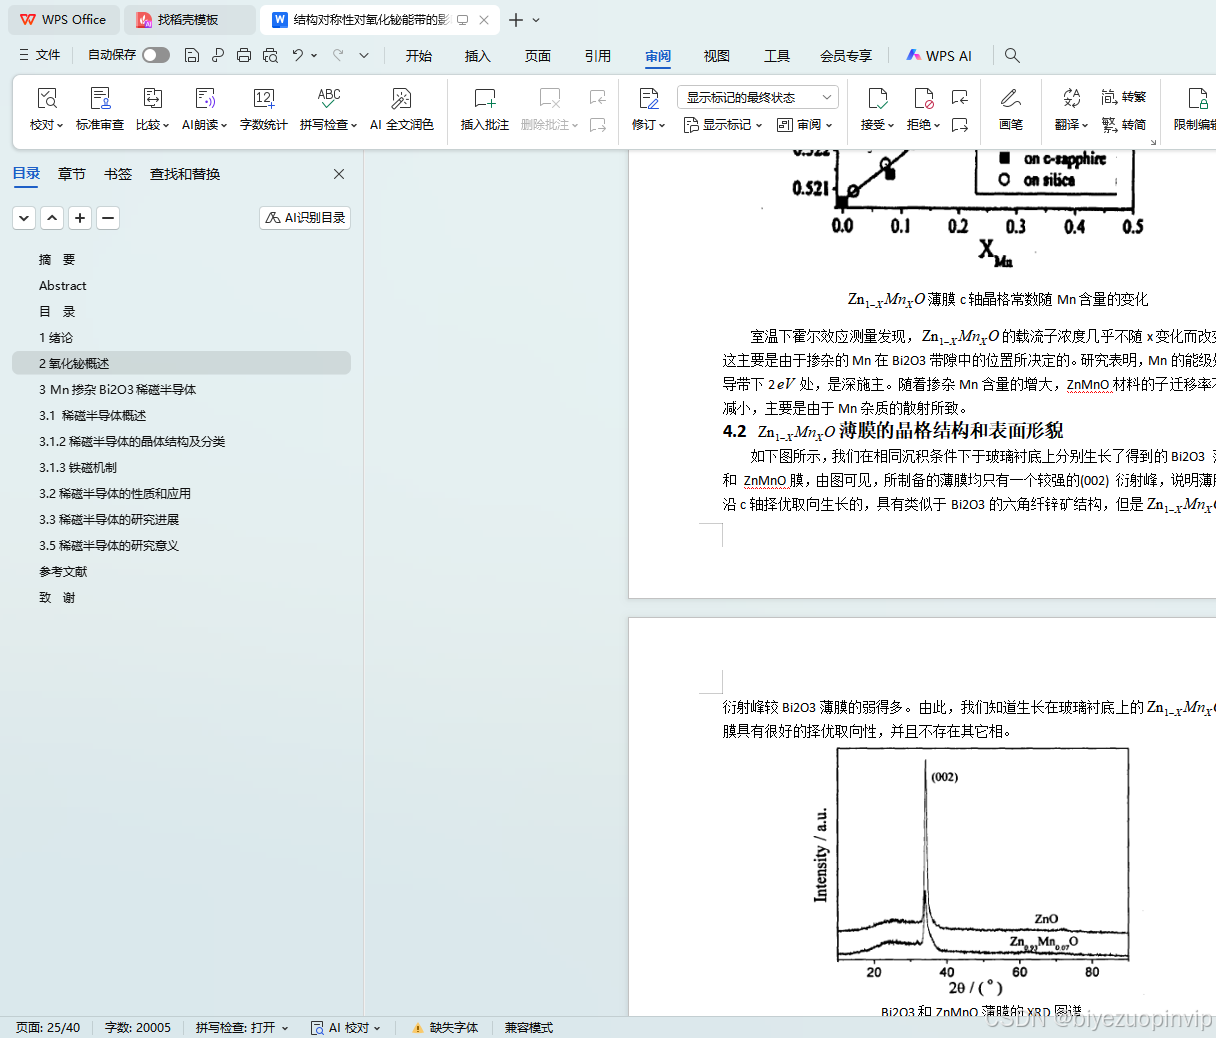Open the quick access customize arrow
1216x1038 pixels.
coord(364,55)
